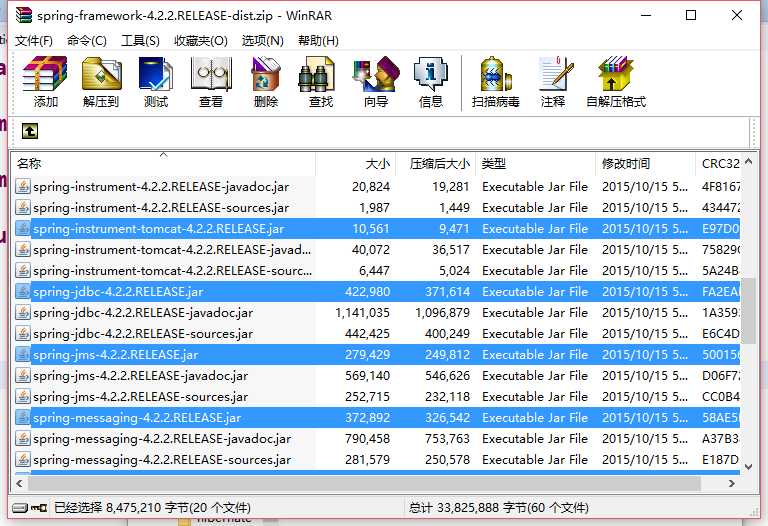This screenshot has height=526, width=768.
Task: Open the Favorites (收藏夹) menu
Action: tap(201, 41)
